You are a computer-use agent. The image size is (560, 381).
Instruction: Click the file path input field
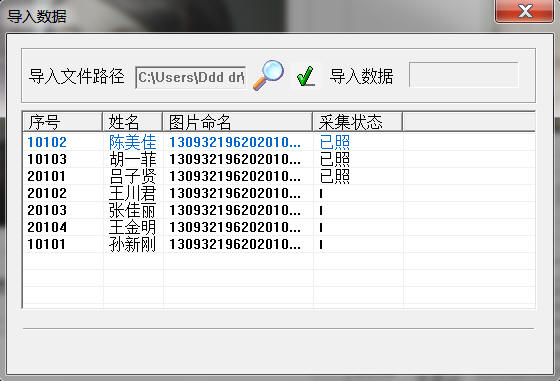191,77
